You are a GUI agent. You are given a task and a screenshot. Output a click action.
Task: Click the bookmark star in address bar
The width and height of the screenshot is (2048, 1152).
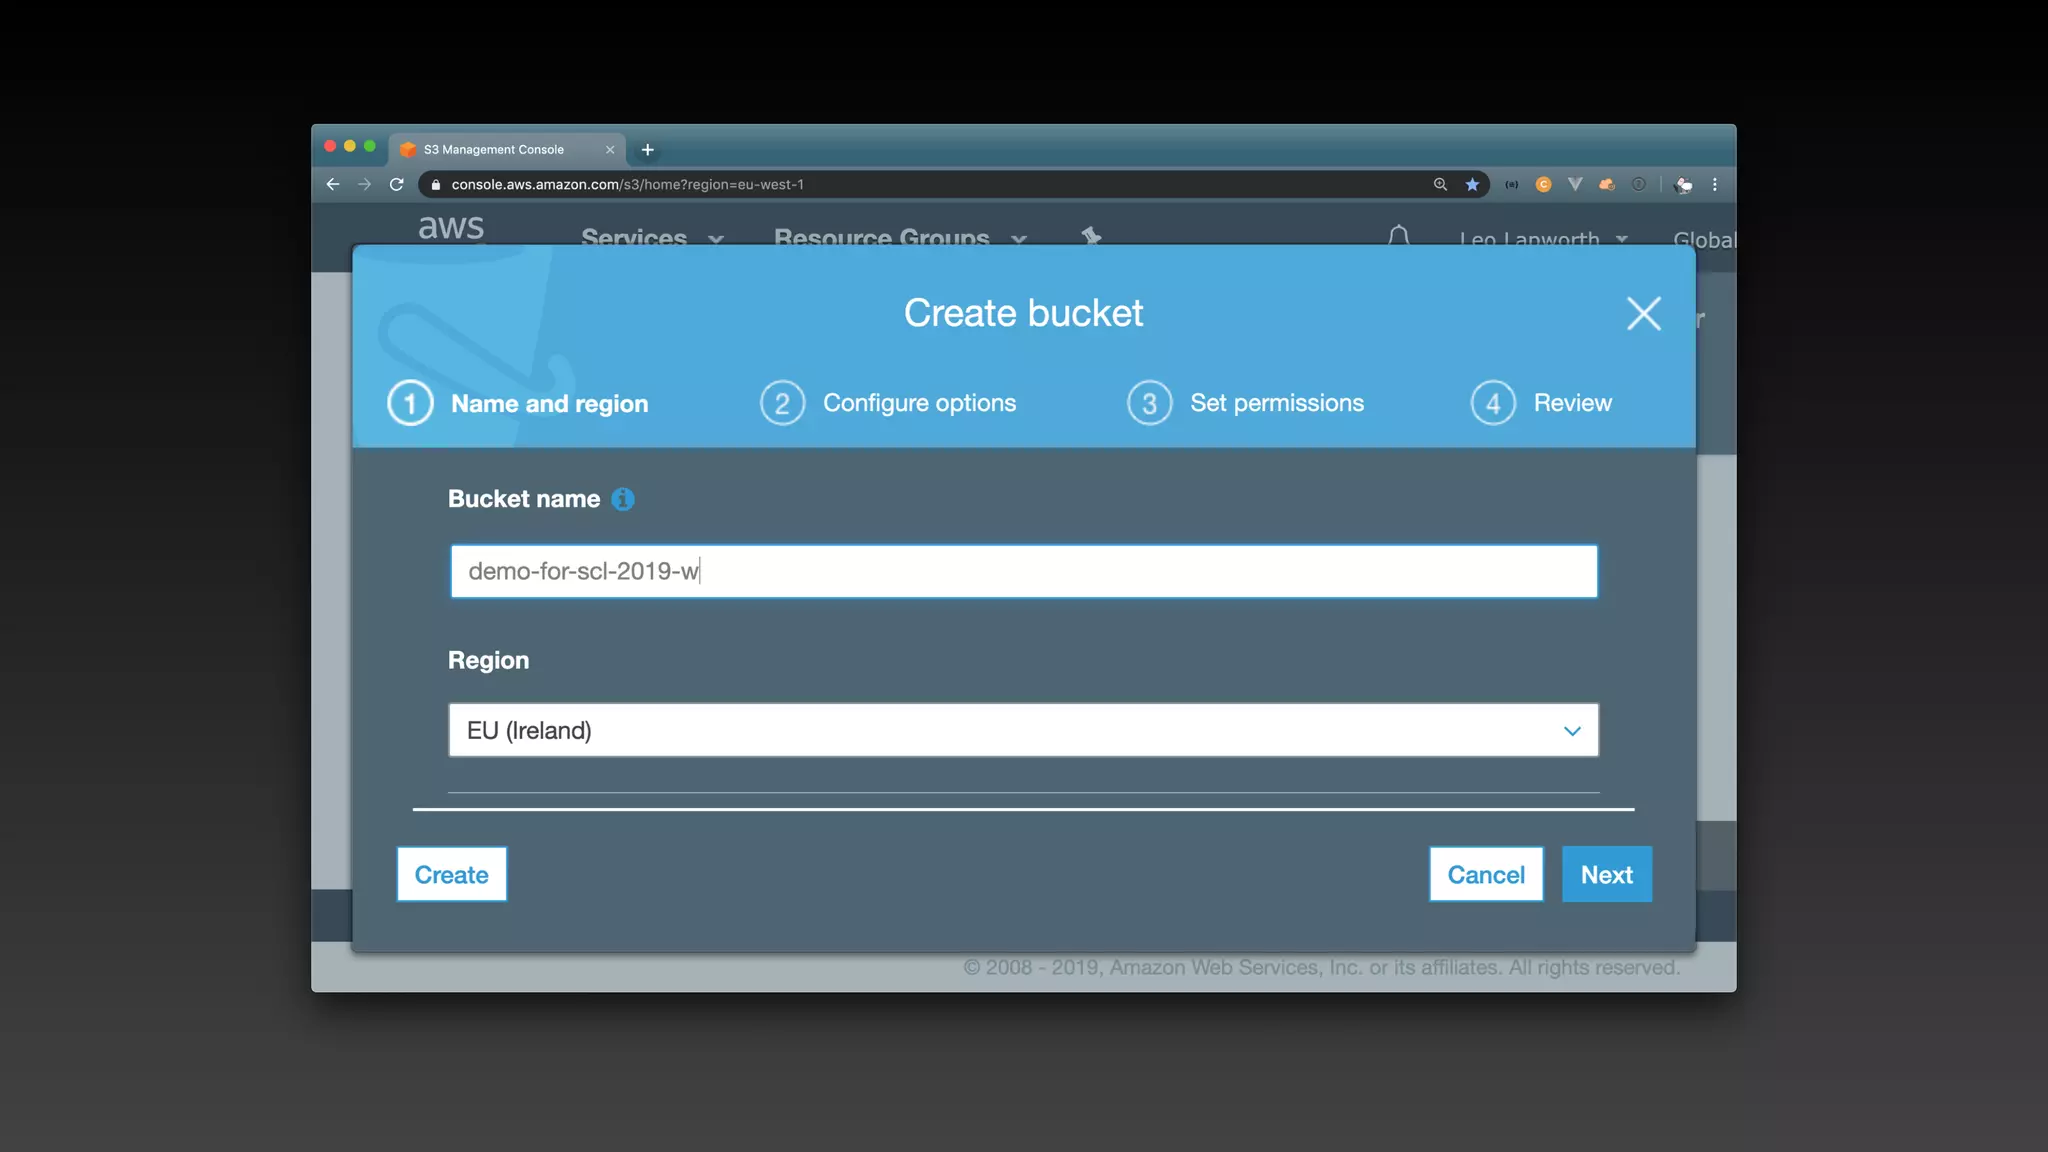[x=1472, y=185]
